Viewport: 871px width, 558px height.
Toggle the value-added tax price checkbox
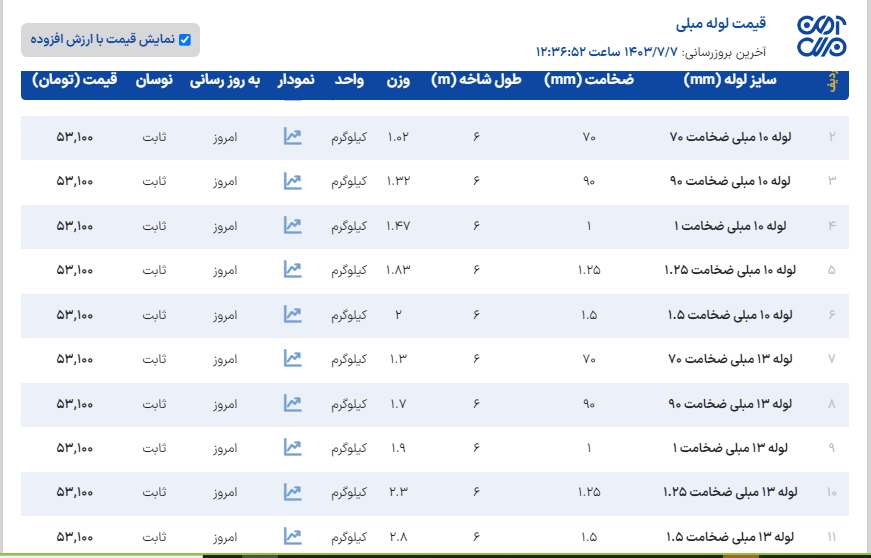click(184, 40)
